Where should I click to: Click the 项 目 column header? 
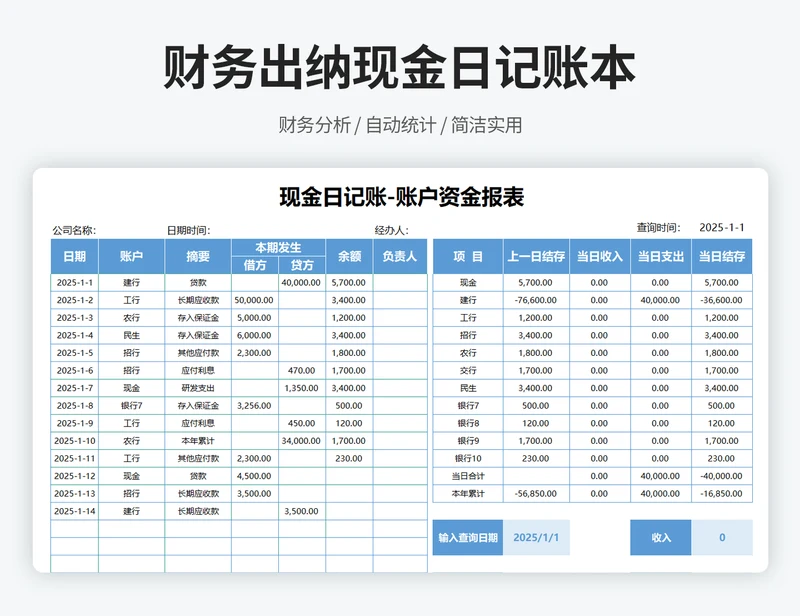click(468, 256)
